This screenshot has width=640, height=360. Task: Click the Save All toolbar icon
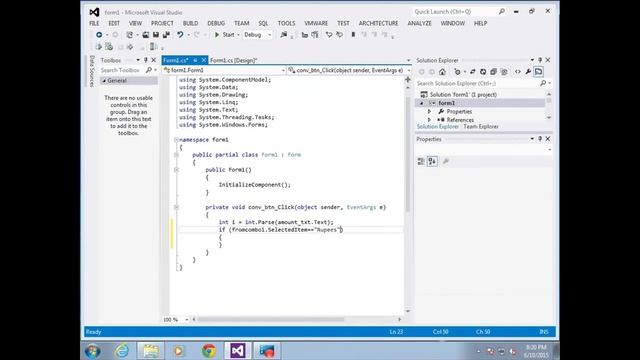pyautogui.click(x=166, y=35)
